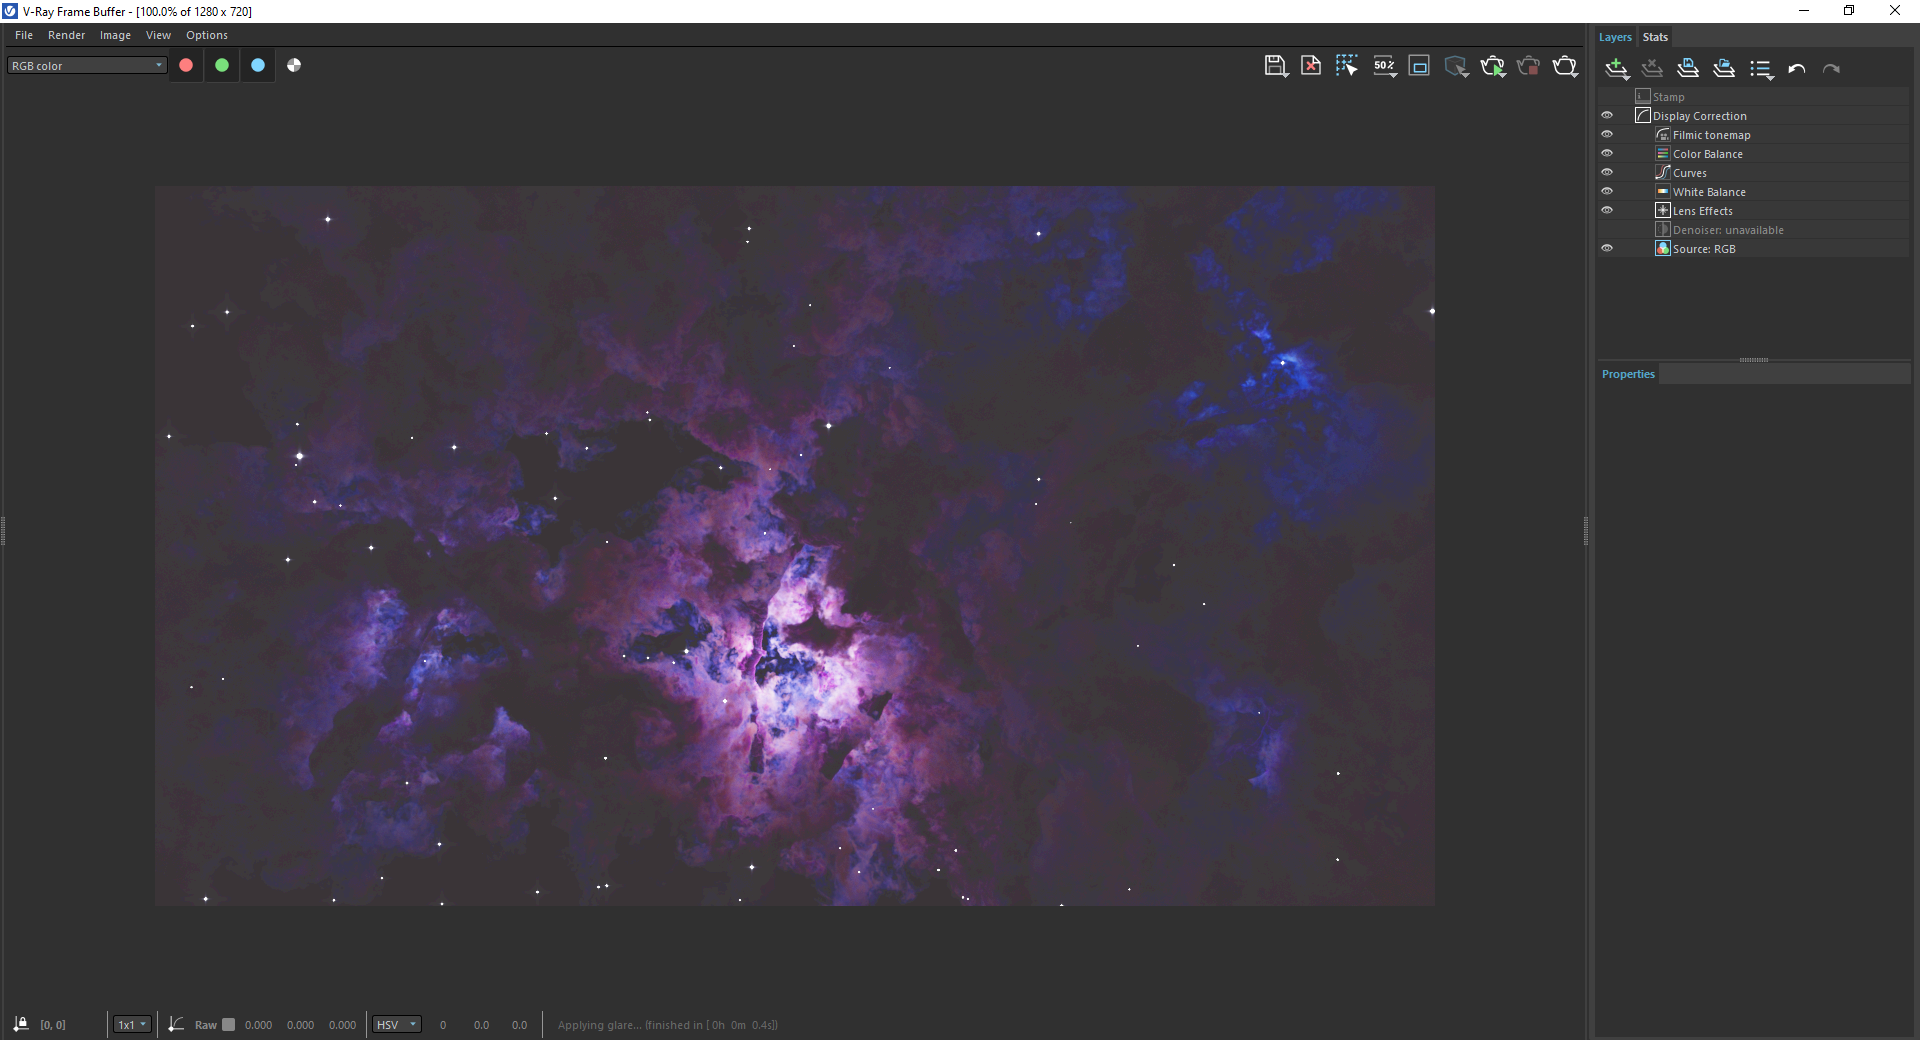Click the pixel position lock icon
This screenshot has width=1920, height=1040.
click(21, 1024)
